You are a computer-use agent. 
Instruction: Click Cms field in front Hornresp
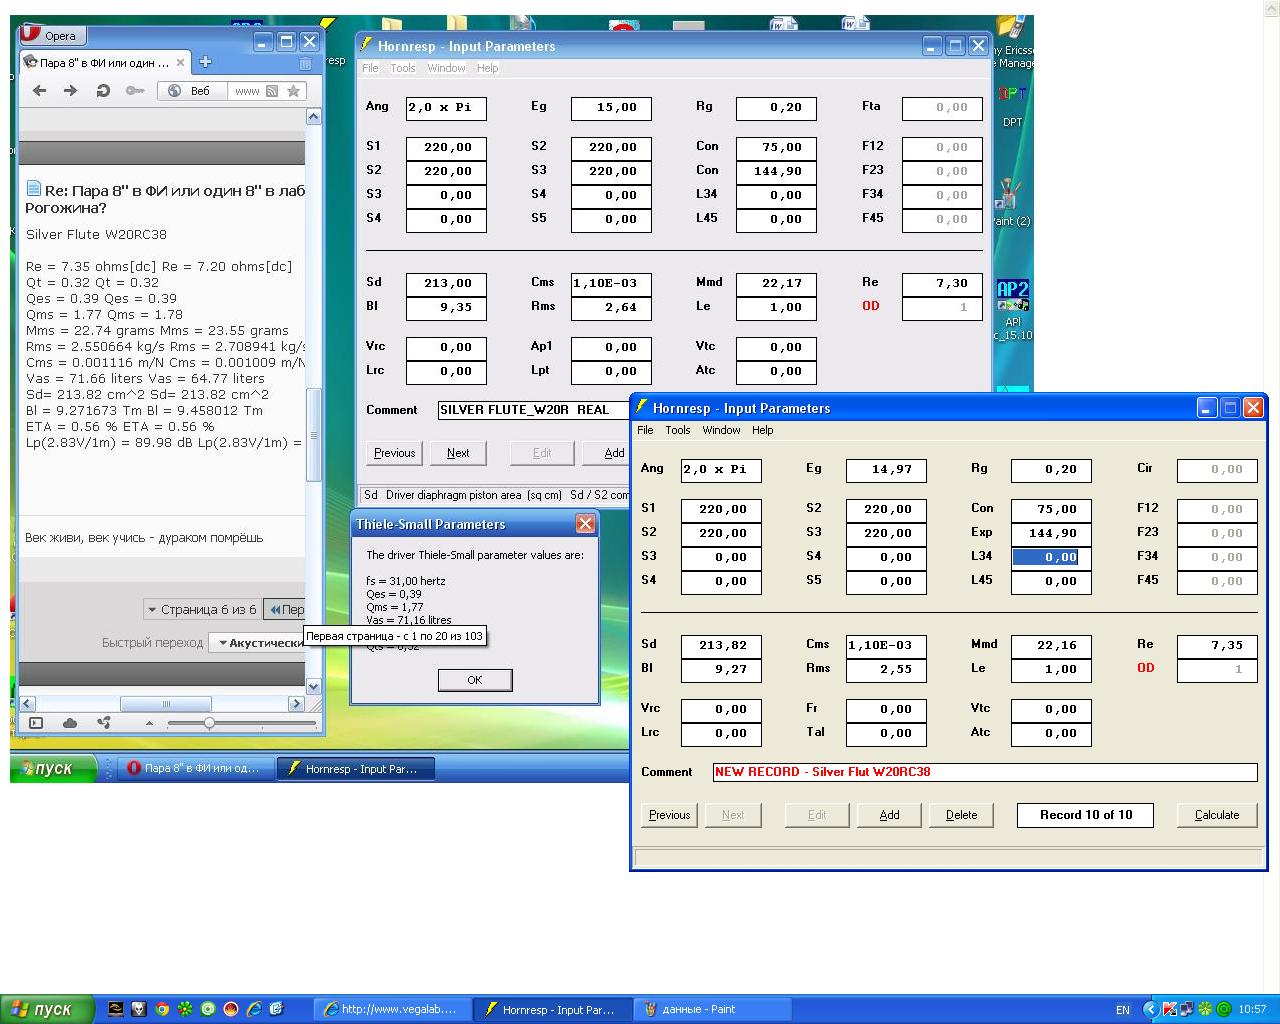[x=886, y=646]
